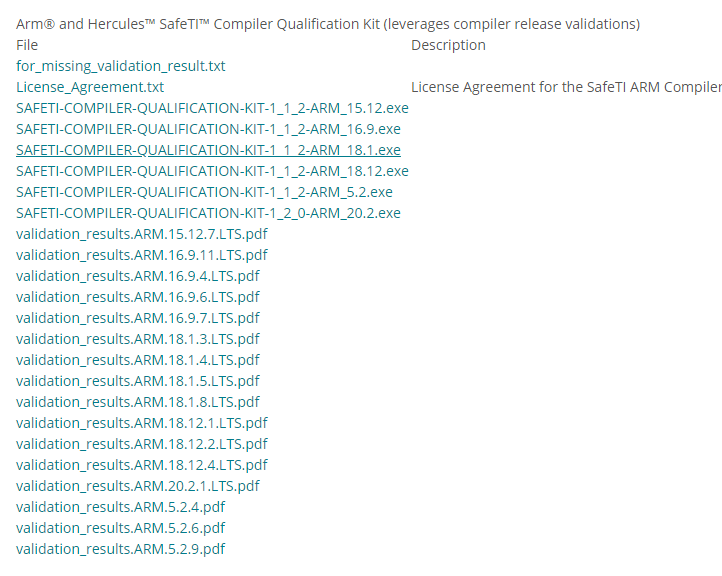Download the KIT-1_2_0-ARM_20.2.exe installer
This screenshot has width=722, height=576.
208,213
